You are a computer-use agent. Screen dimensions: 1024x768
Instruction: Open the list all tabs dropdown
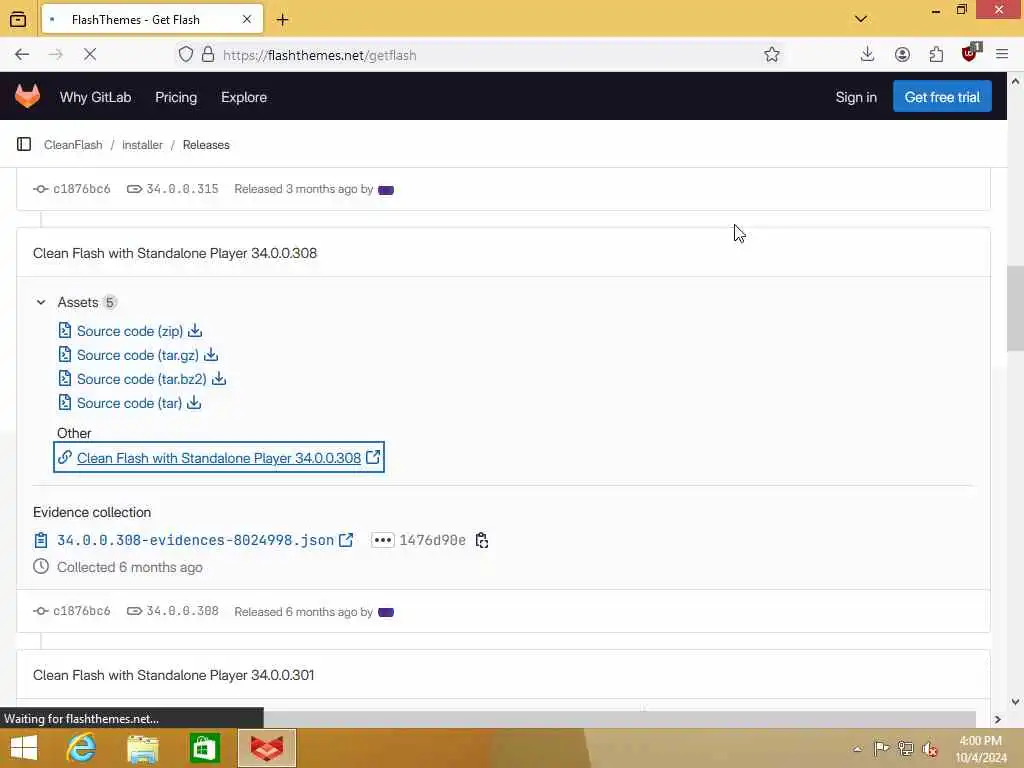tap(861, 19)
